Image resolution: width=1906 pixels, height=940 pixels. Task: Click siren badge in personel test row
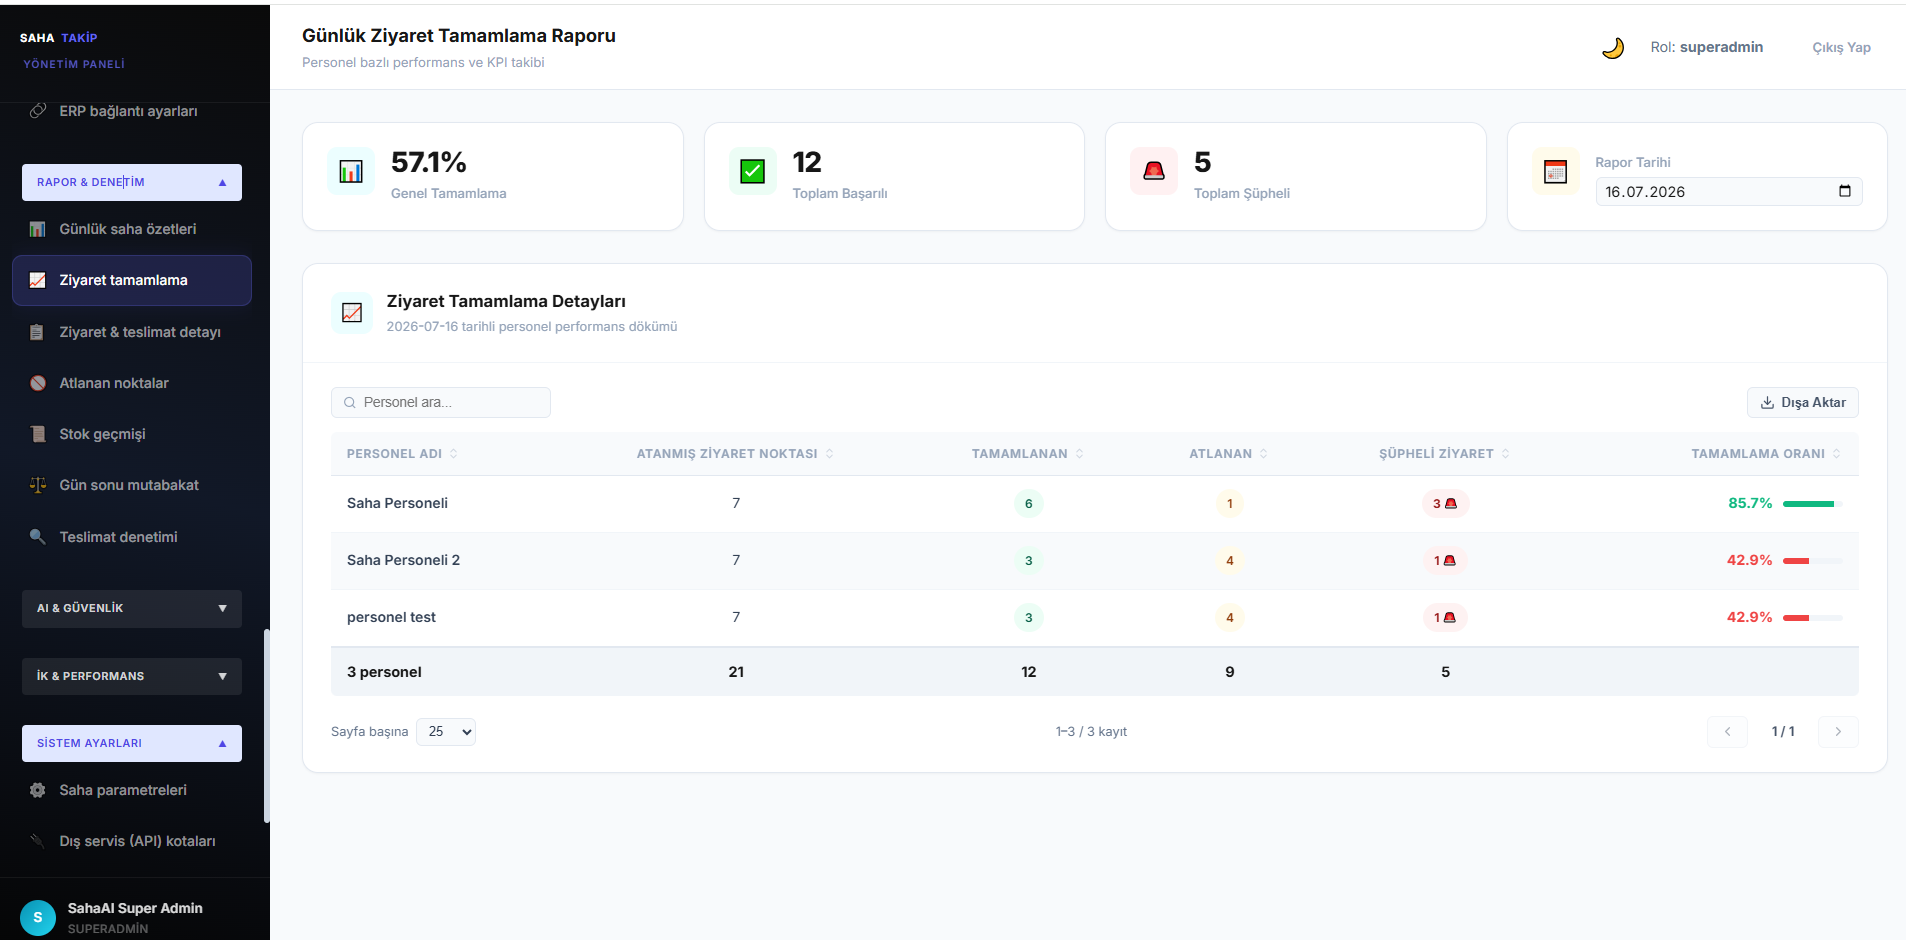[x=1445, y=617]
